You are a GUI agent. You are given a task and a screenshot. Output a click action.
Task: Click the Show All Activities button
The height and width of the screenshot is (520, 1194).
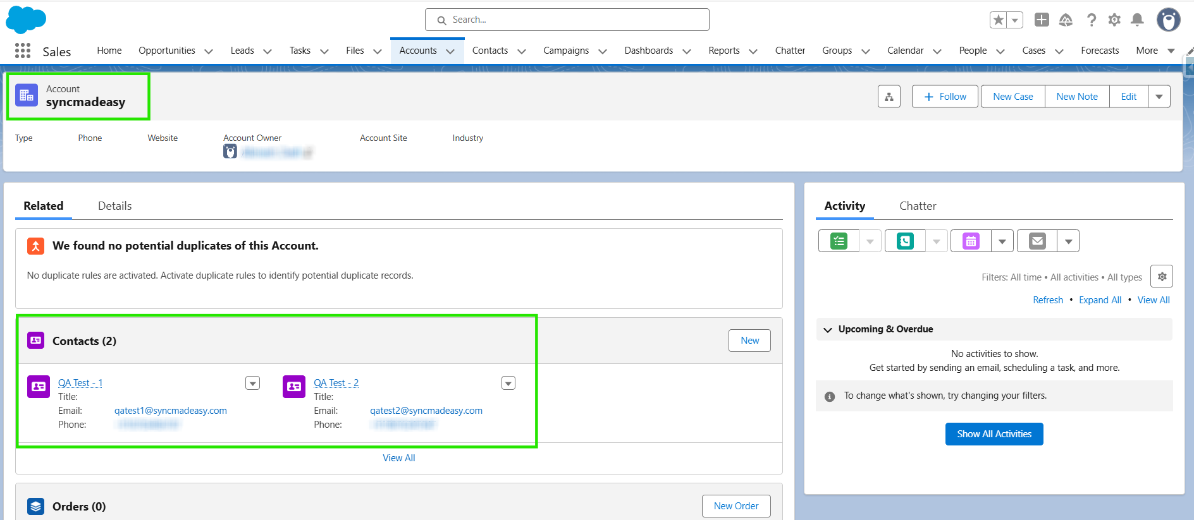tap(994, 434)
